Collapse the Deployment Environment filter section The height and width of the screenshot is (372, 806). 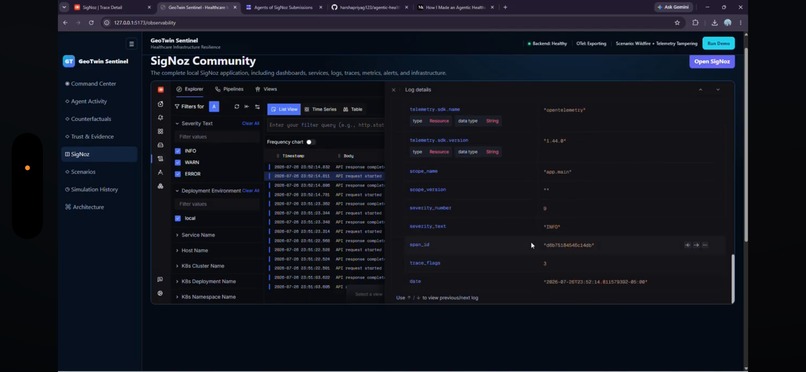click(x=177, y=191)
